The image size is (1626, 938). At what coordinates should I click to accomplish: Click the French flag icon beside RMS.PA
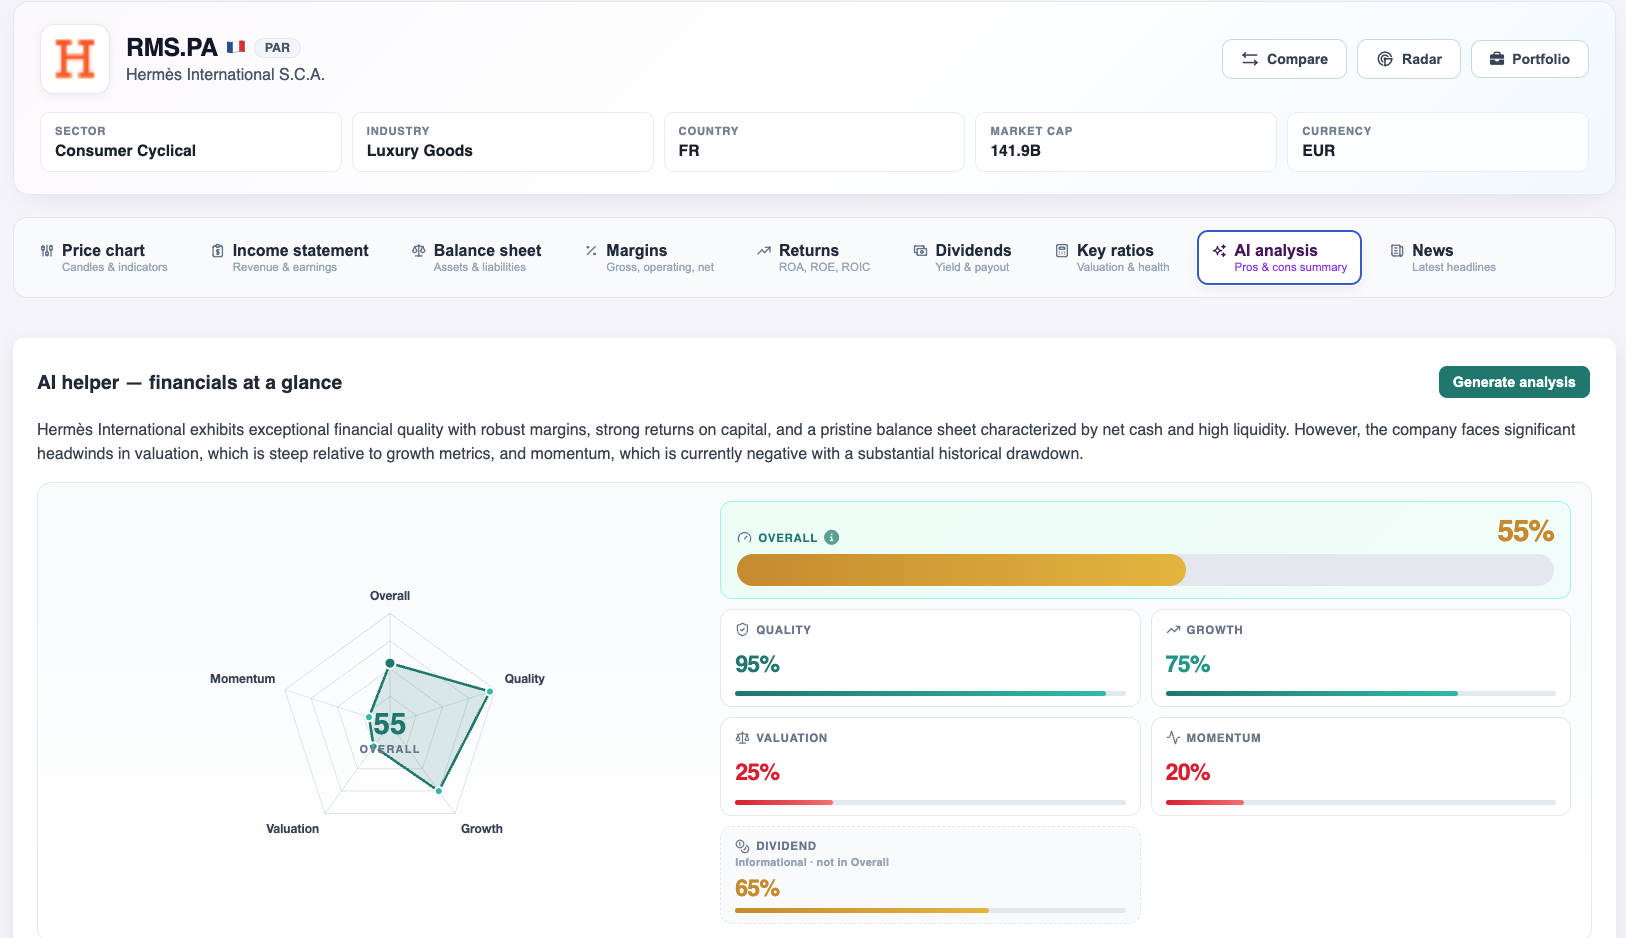click(236, 47)
